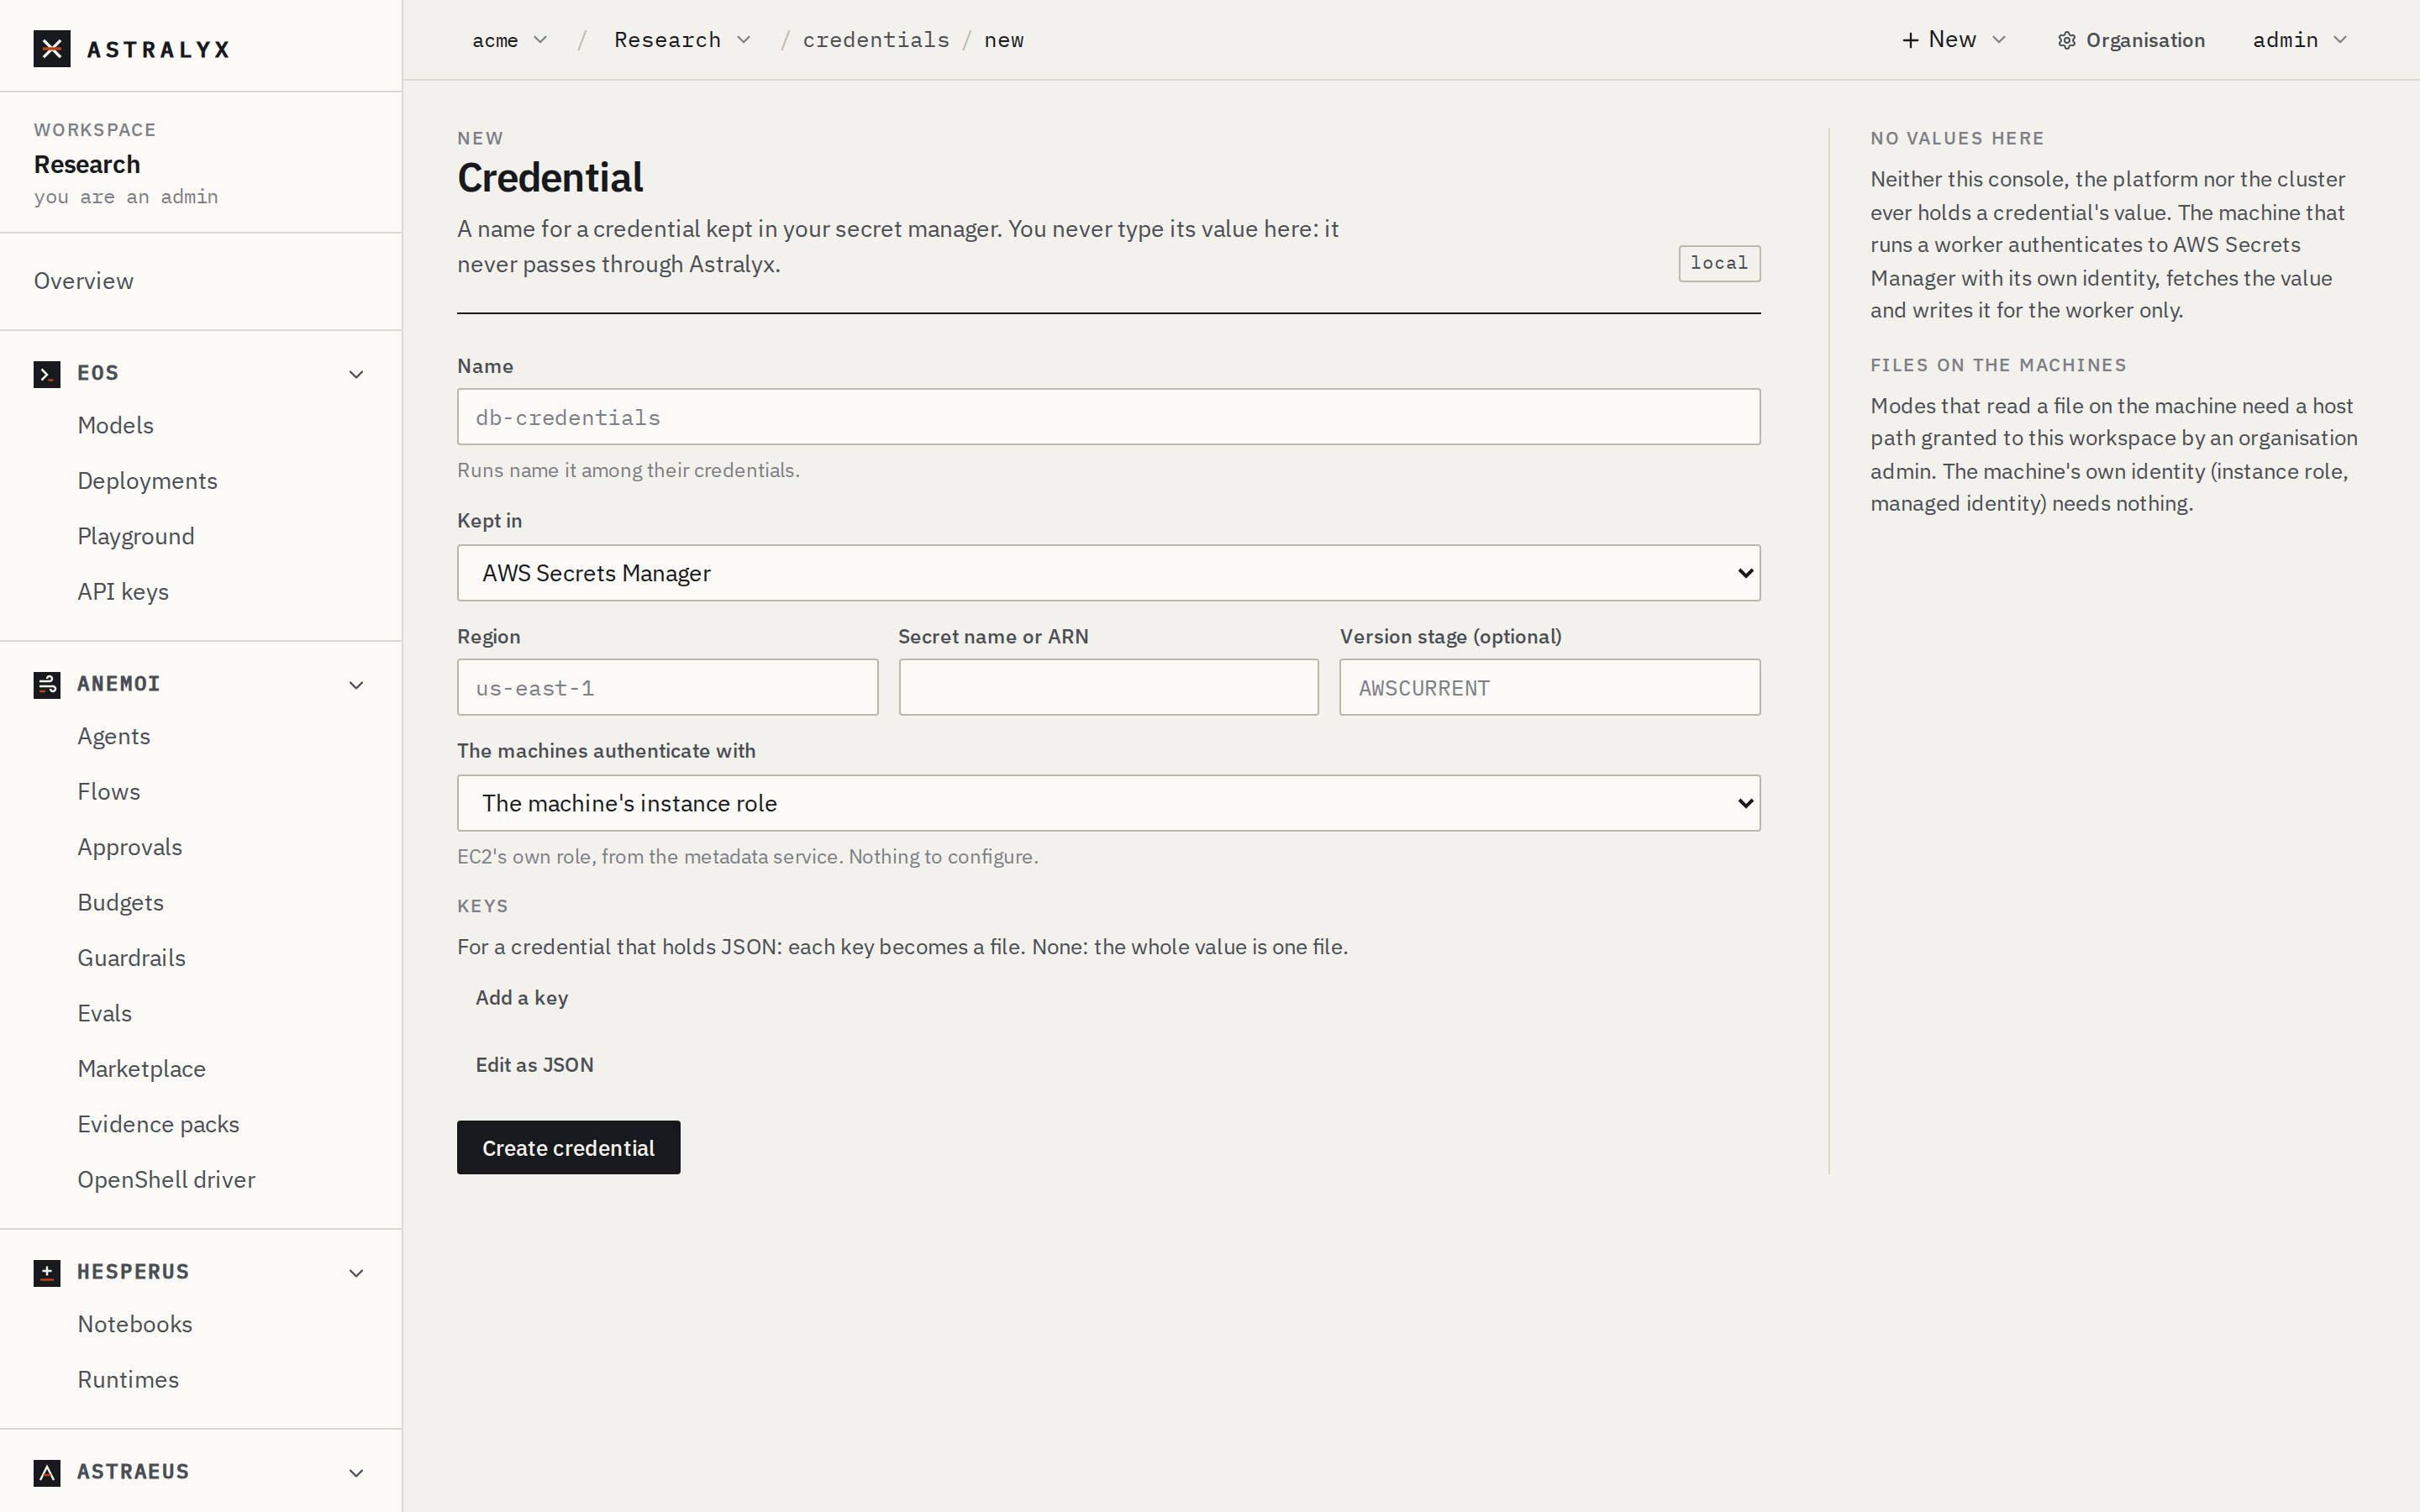Collapse the Hesperus section chevron
The image size is (2420, 1512).
click(356, 1273)
